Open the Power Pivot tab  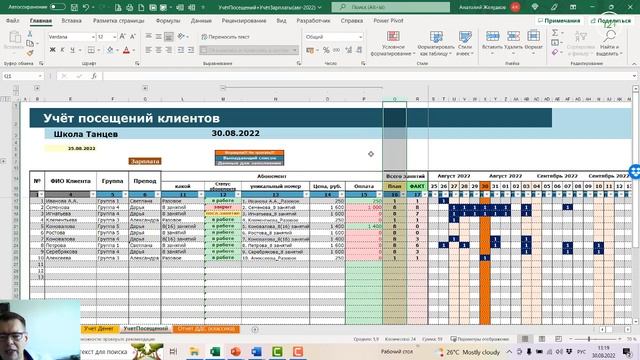tap(388, 20)
